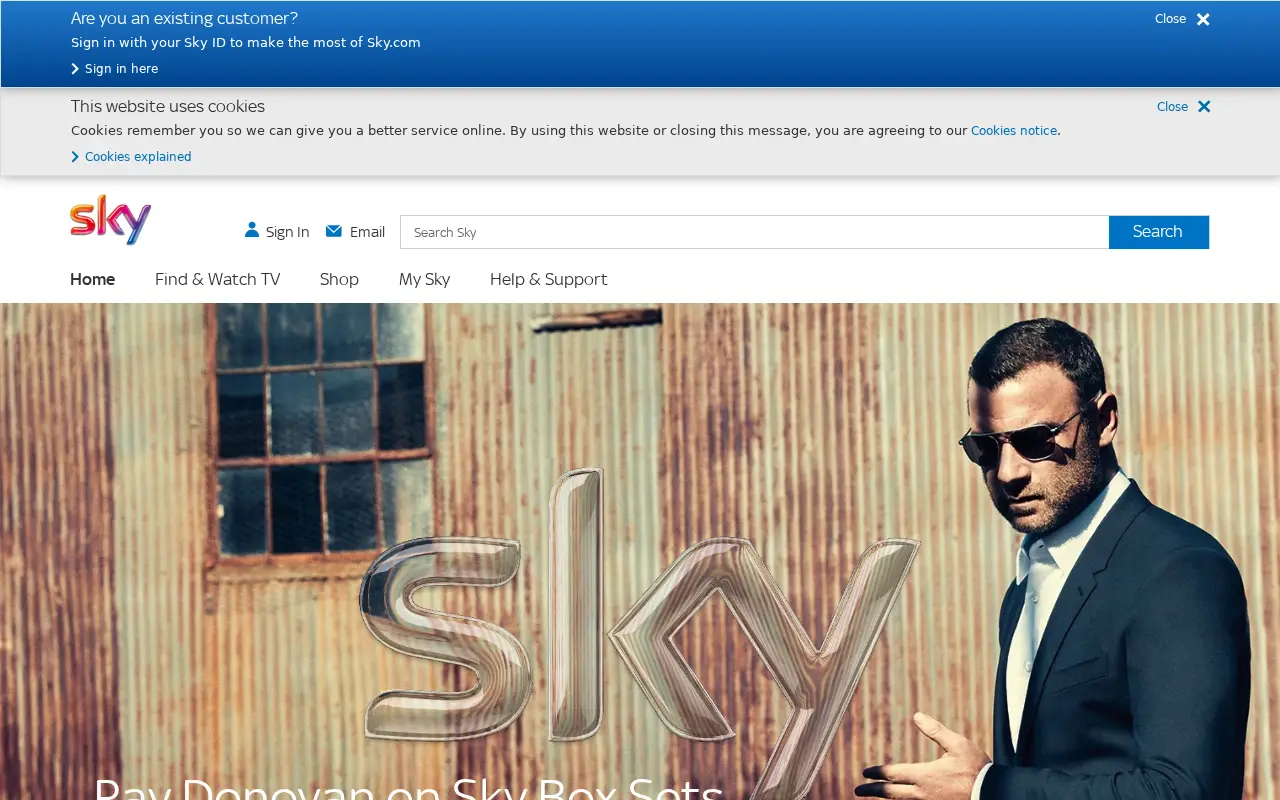Click the Email text link

pos(367,232)
